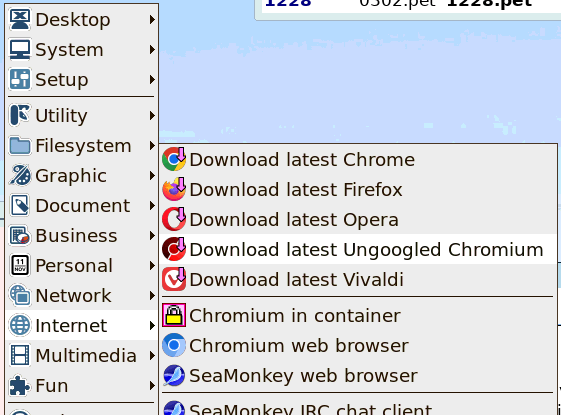Open the Fun menu category
This screenshot has height=415, width=561.
(82, 386)
